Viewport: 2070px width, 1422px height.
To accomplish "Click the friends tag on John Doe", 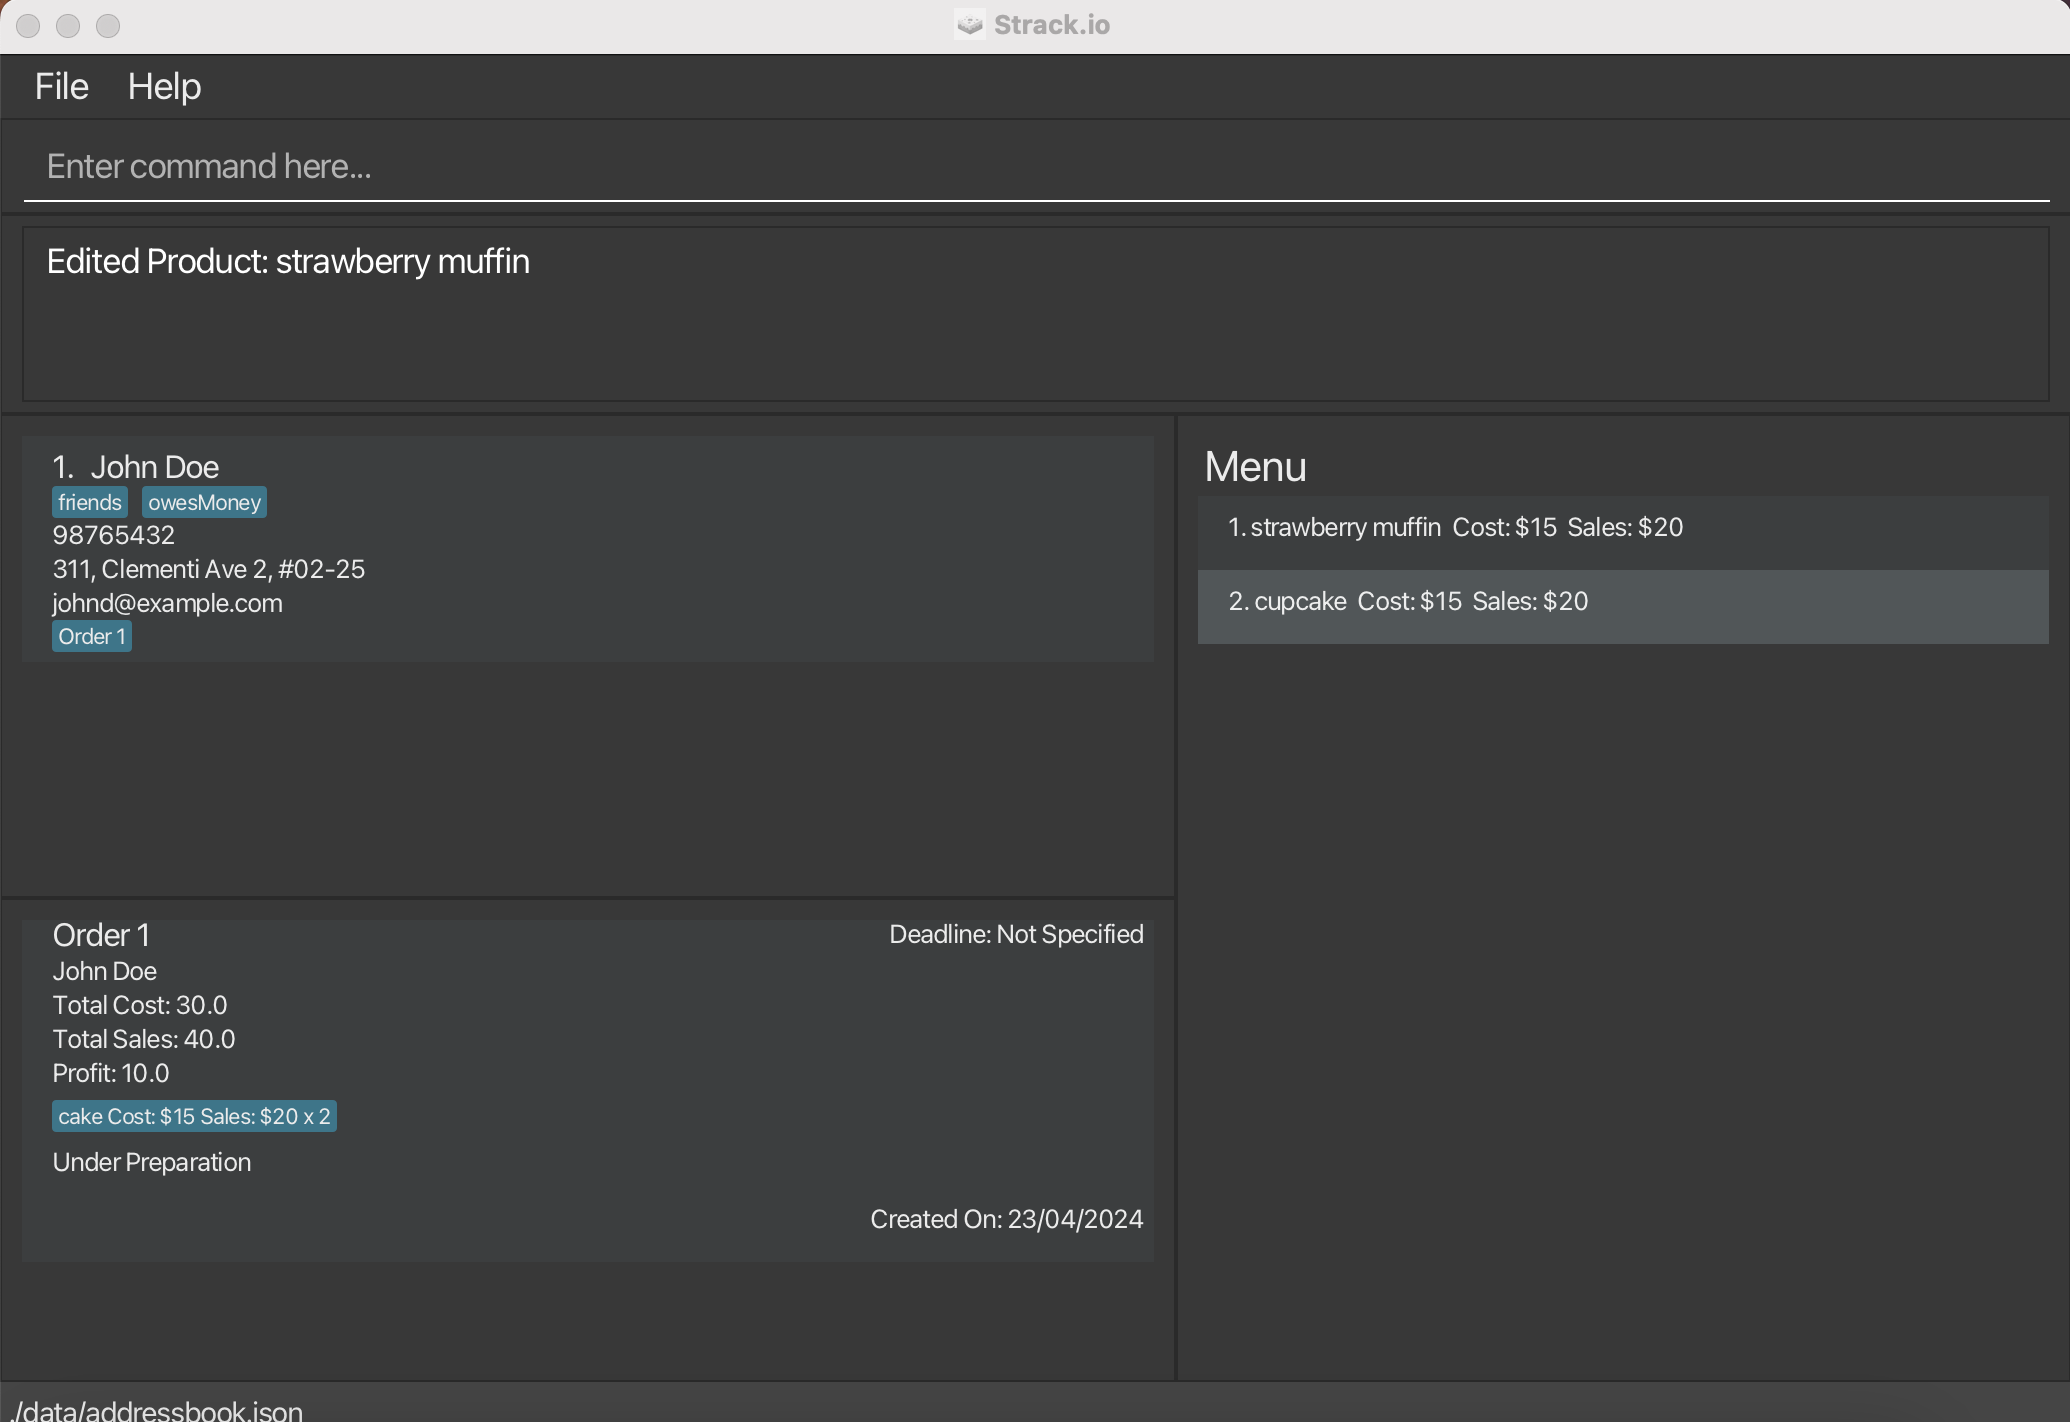I will click(x=89, y=502).
